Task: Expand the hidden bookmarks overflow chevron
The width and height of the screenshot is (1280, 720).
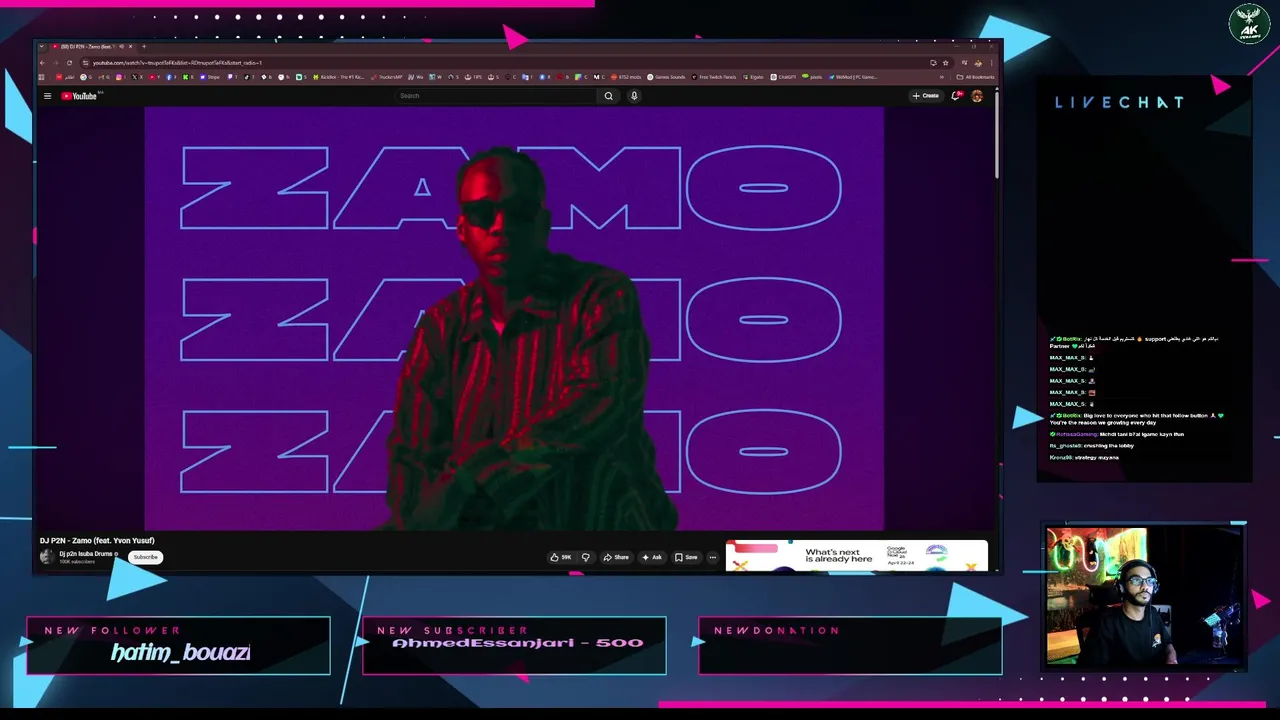Action: [942, 77]
